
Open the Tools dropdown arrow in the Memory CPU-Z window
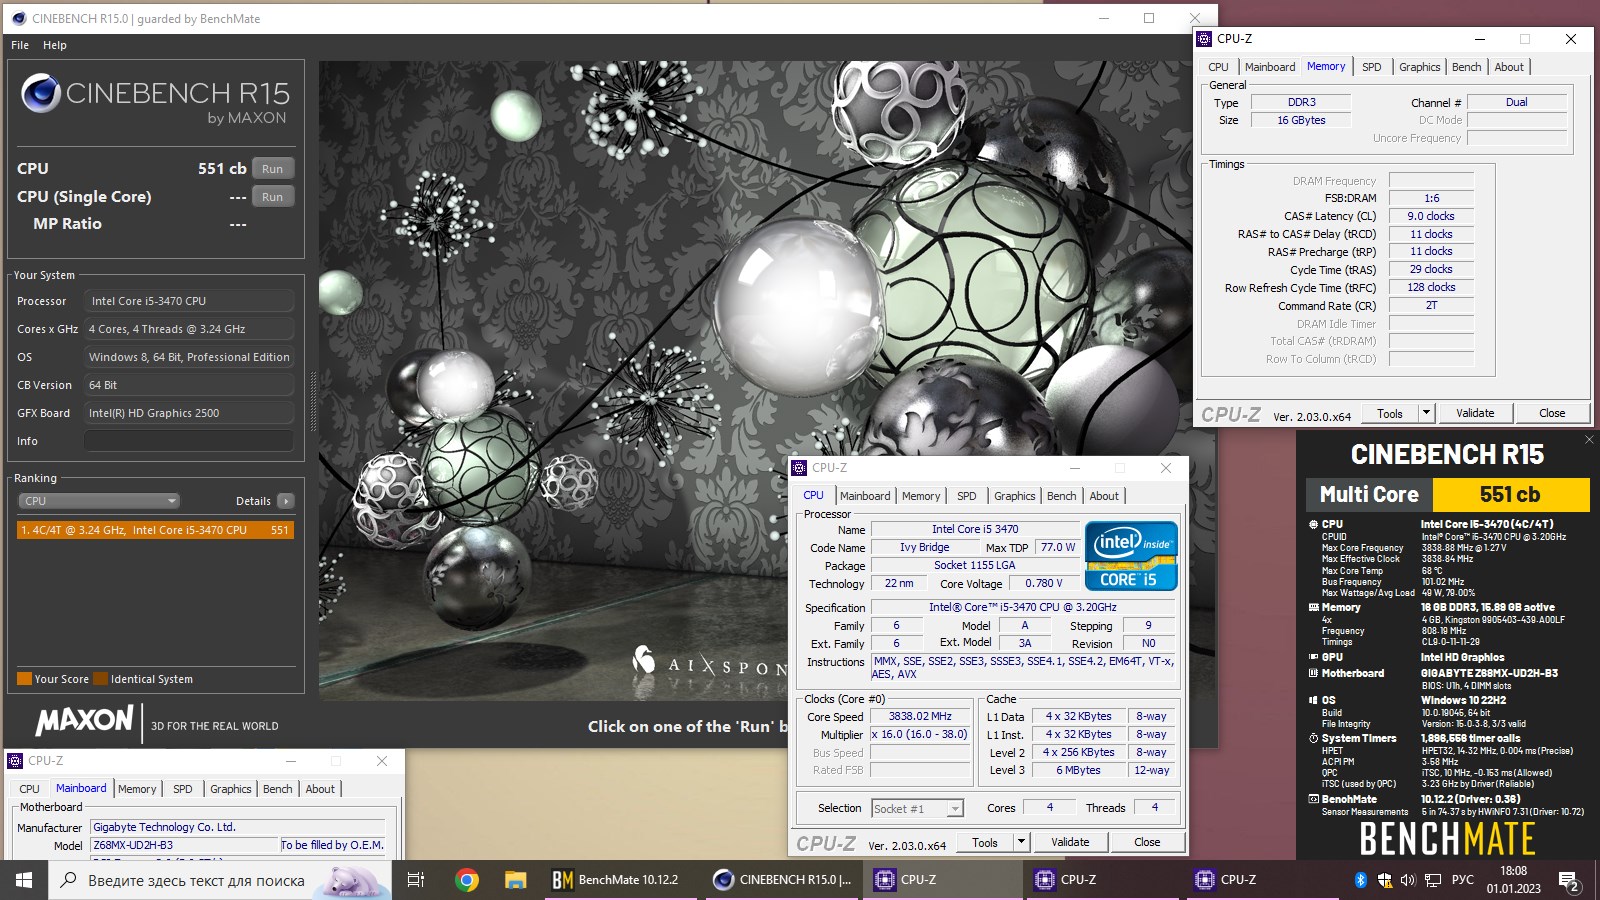[1427, 413]
